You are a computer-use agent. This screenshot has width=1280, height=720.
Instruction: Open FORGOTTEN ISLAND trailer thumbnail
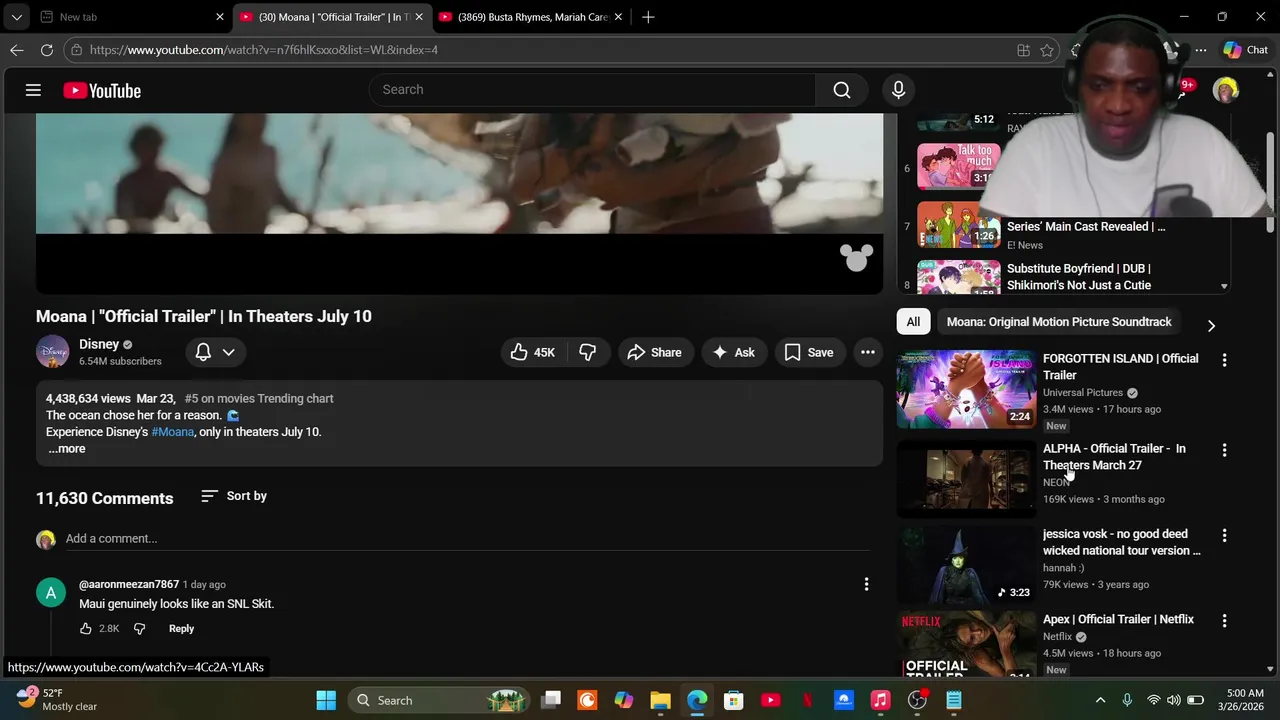966,388
